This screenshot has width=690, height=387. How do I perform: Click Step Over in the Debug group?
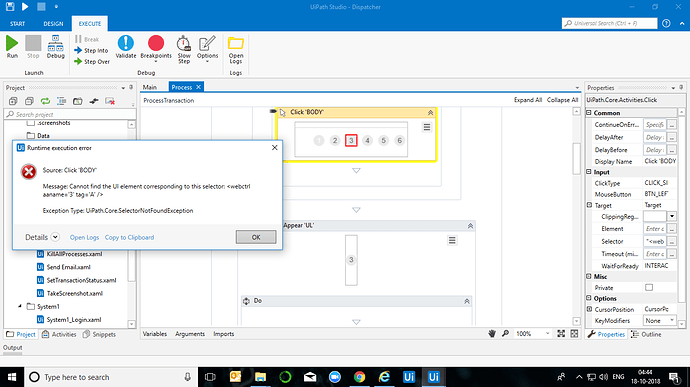[x=92, y=62]
